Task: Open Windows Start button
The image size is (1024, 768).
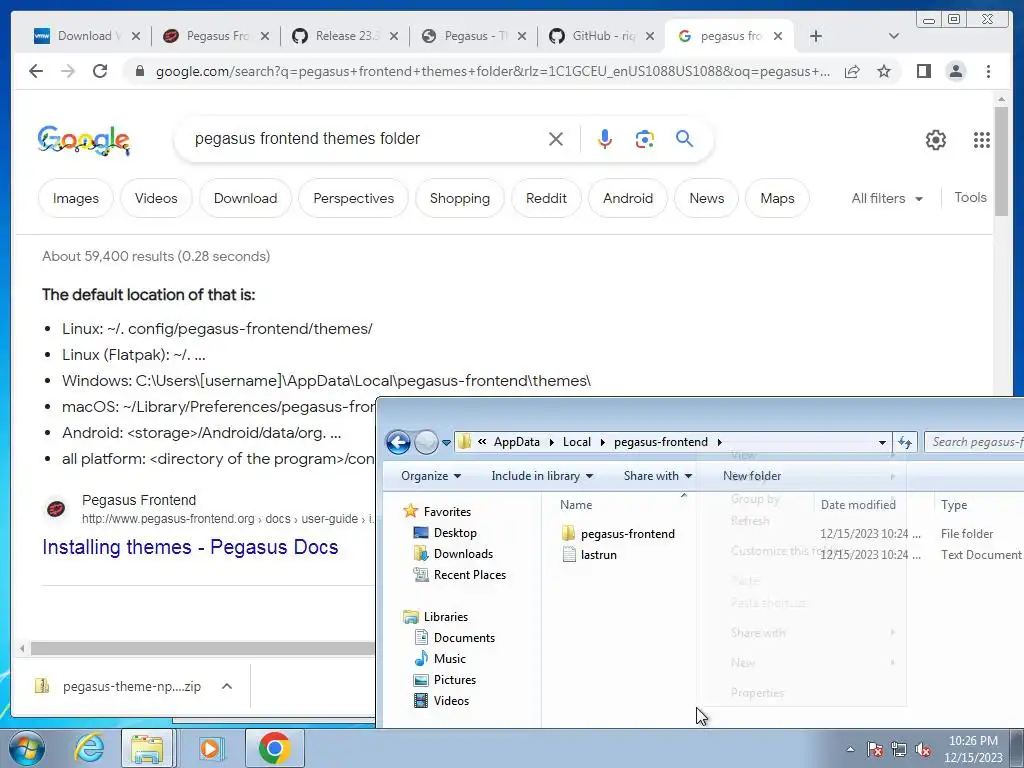Action: point(26,748)
